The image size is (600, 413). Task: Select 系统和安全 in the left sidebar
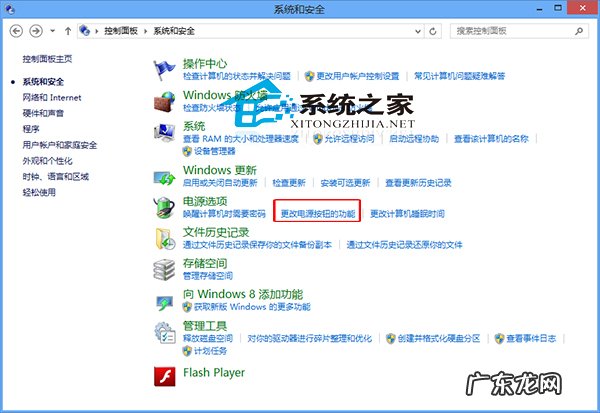tap(43, 82)
